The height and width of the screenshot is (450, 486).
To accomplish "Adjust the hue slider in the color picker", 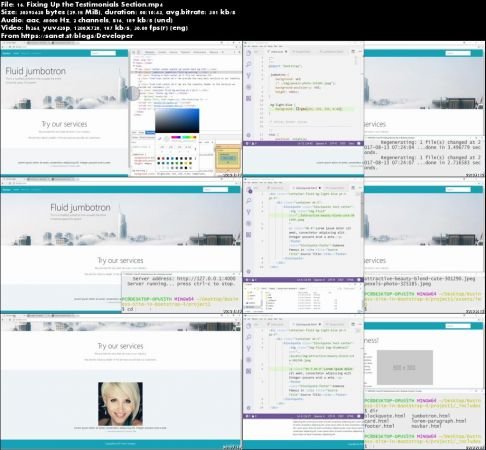I will [x=184, y=137].
